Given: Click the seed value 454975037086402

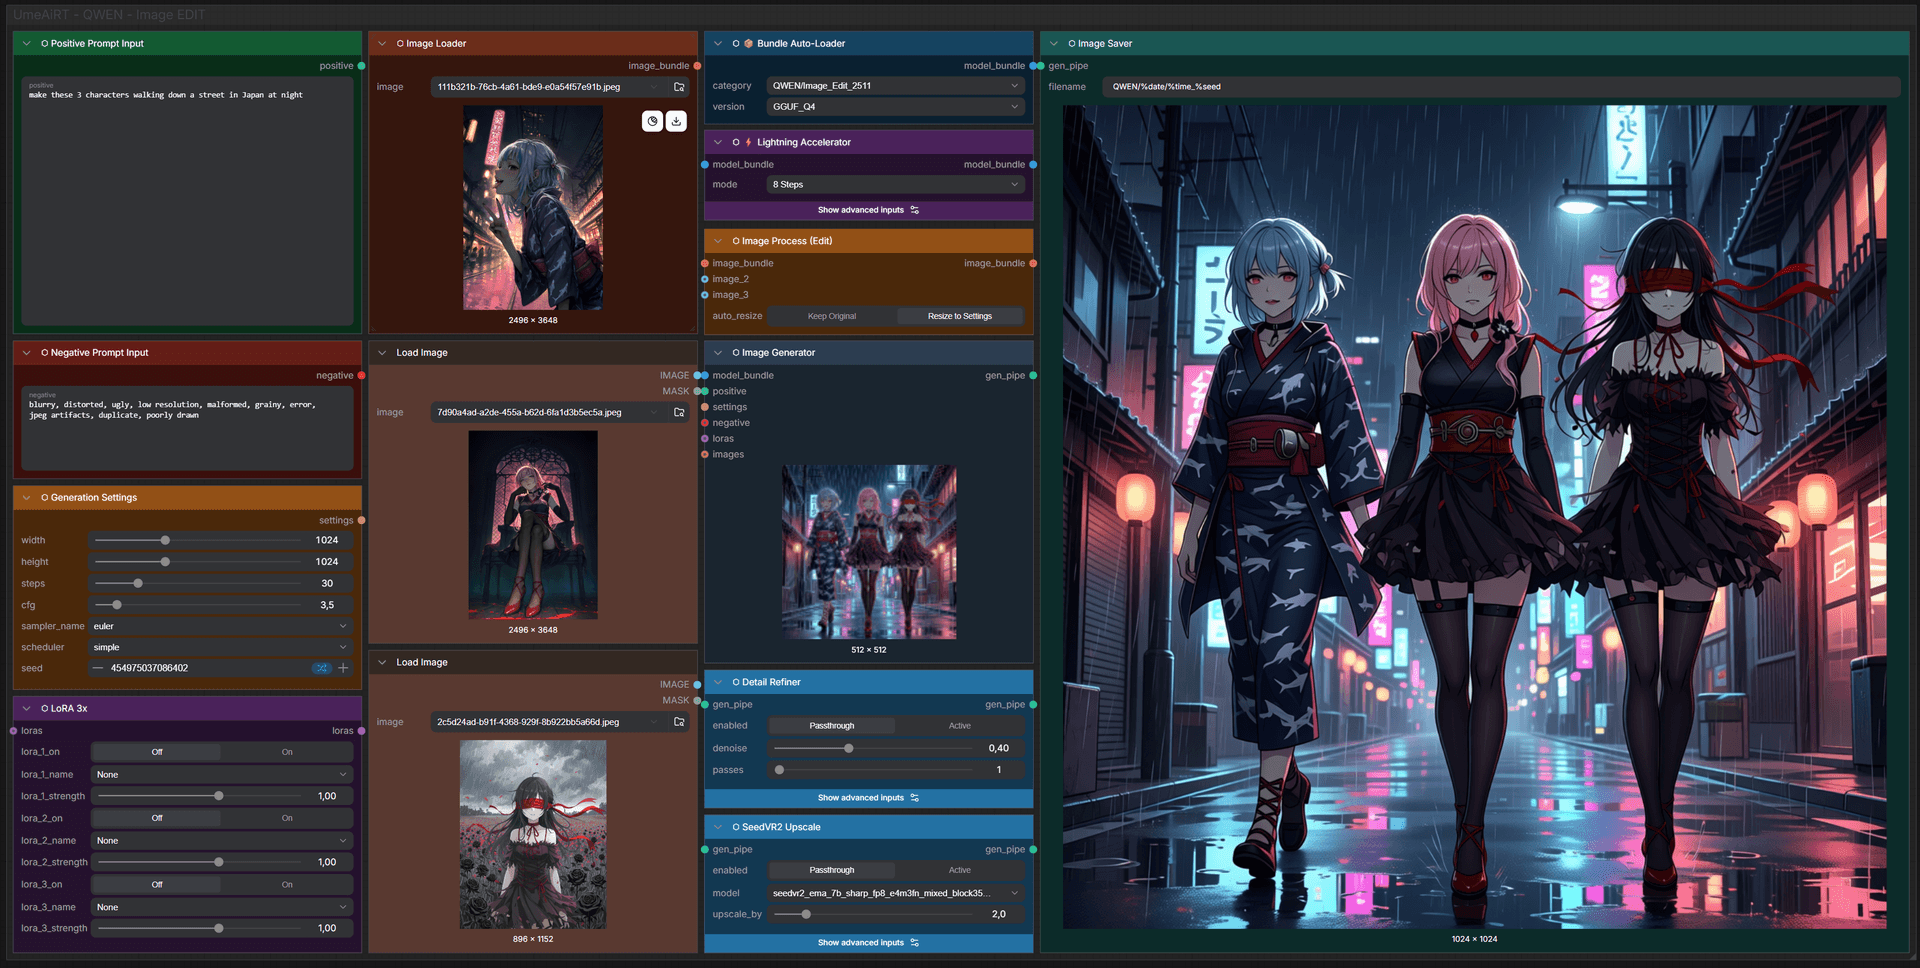Looking at the screenshot, I should 149,668.
